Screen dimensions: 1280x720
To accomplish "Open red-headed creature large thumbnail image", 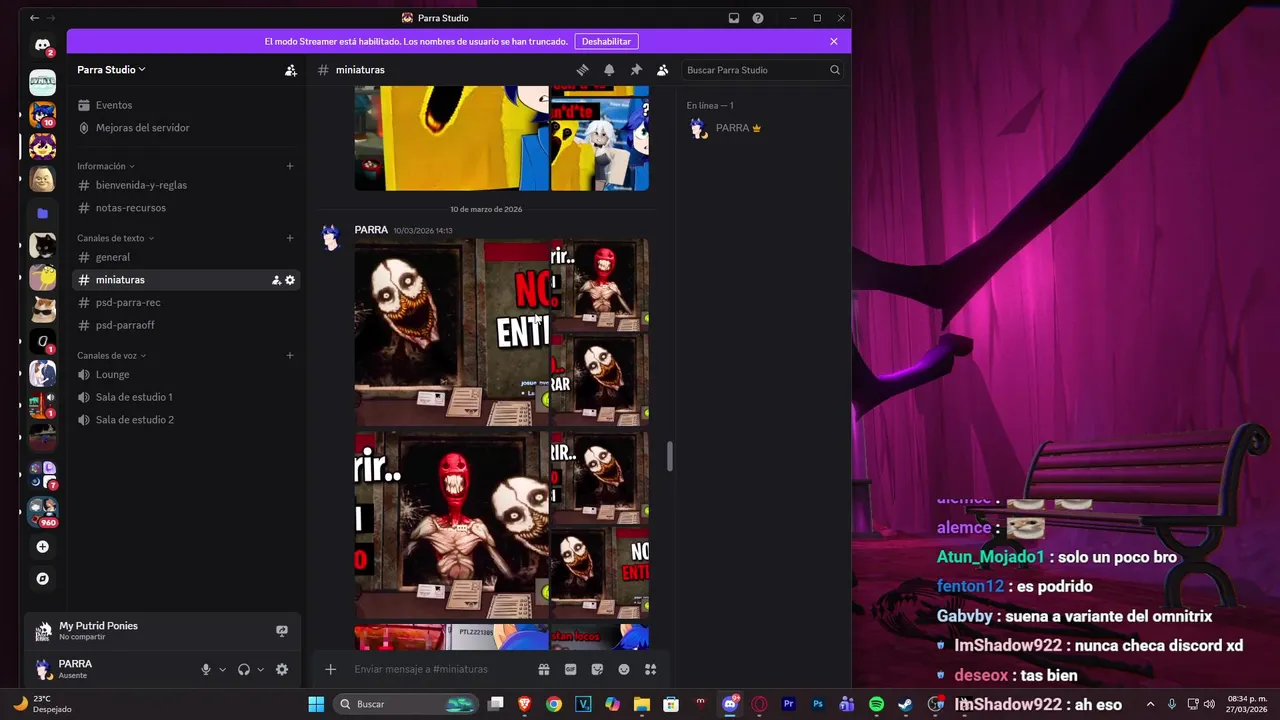I will 452,526.
